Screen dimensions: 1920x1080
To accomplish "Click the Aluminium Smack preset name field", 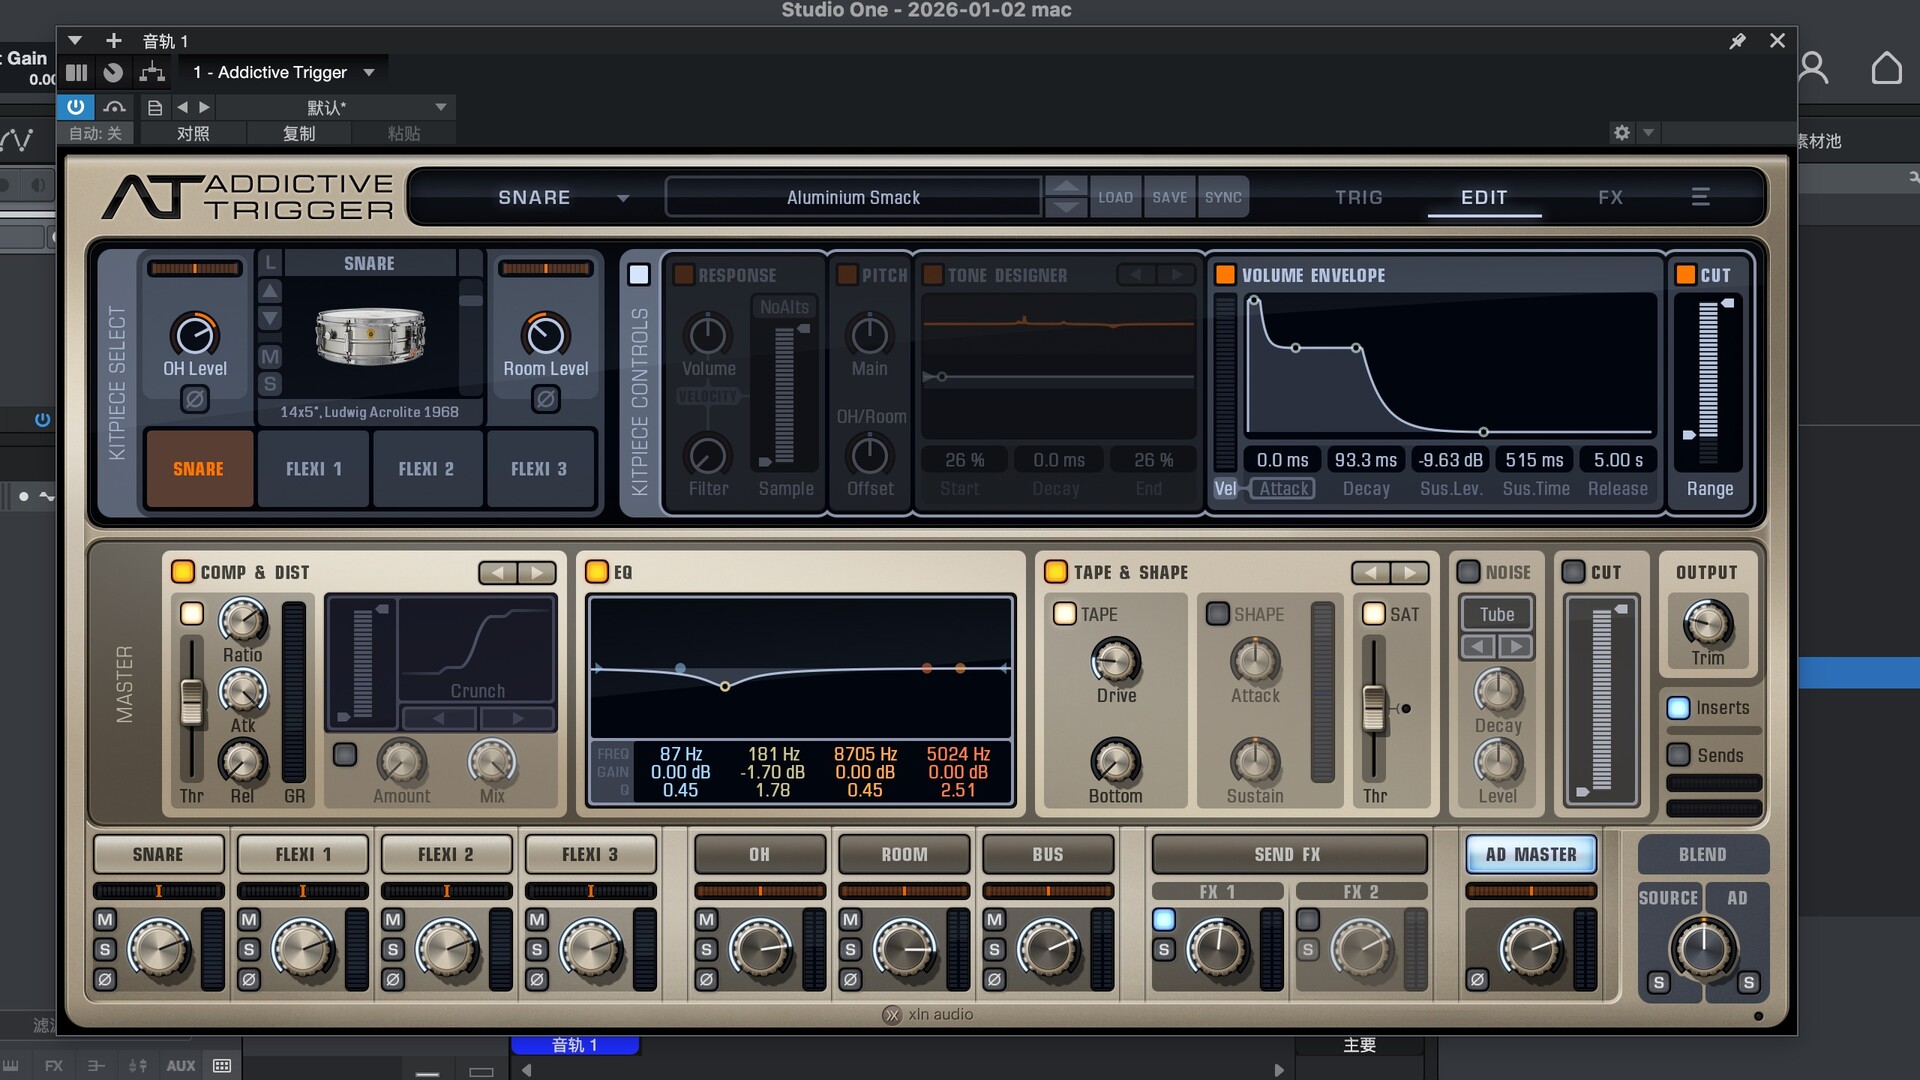I will pos(851,196).
